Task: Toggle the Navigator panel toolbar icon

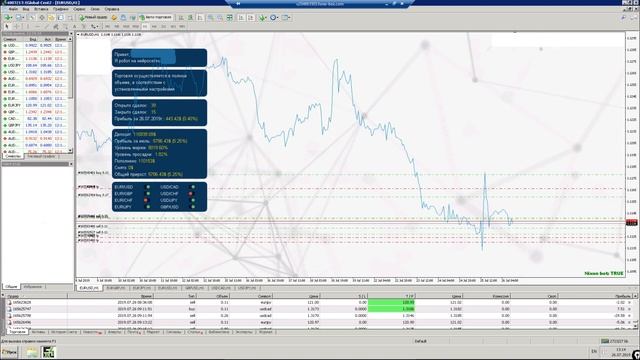Action: tap(51, 18)
